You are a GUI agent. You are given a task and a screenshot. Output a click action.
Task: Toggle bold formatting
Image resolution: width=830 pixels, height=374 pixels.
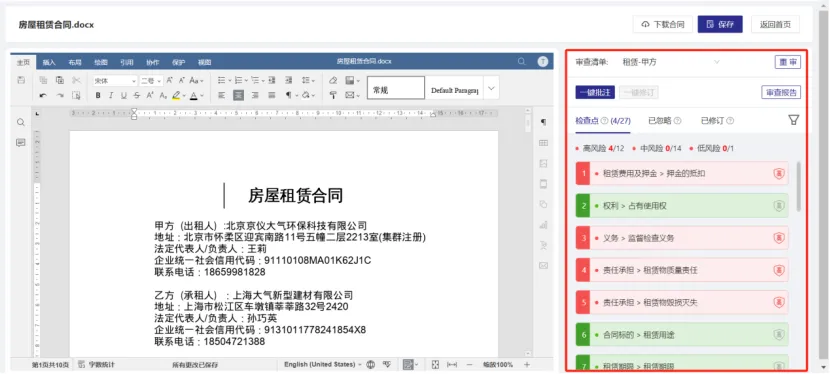pos(98,96)
